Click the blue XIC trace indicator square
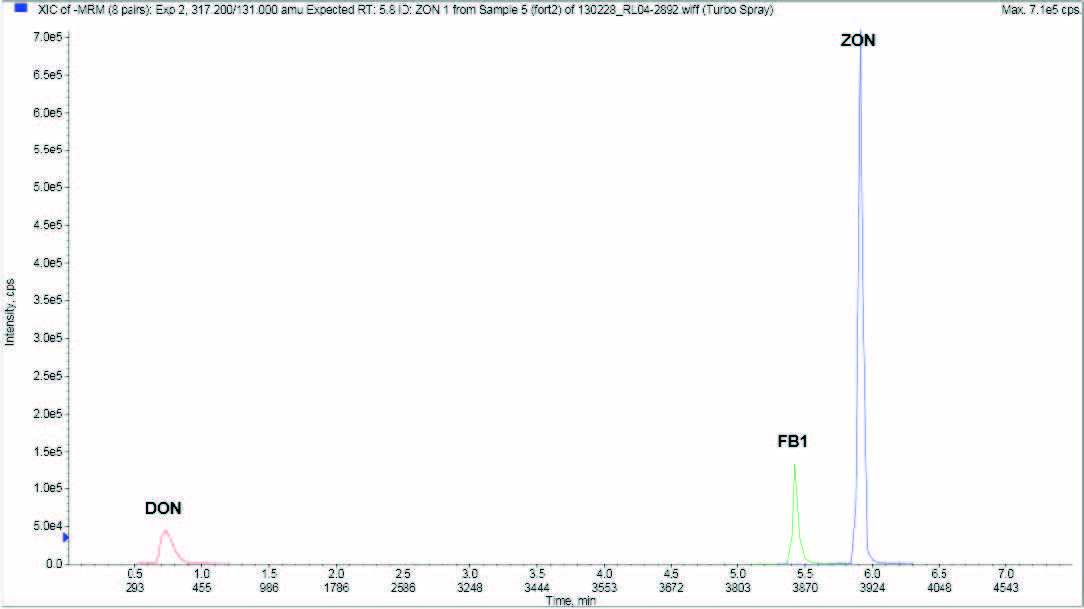Screen dimensions: 1084x609 click(x=21, y=9)
